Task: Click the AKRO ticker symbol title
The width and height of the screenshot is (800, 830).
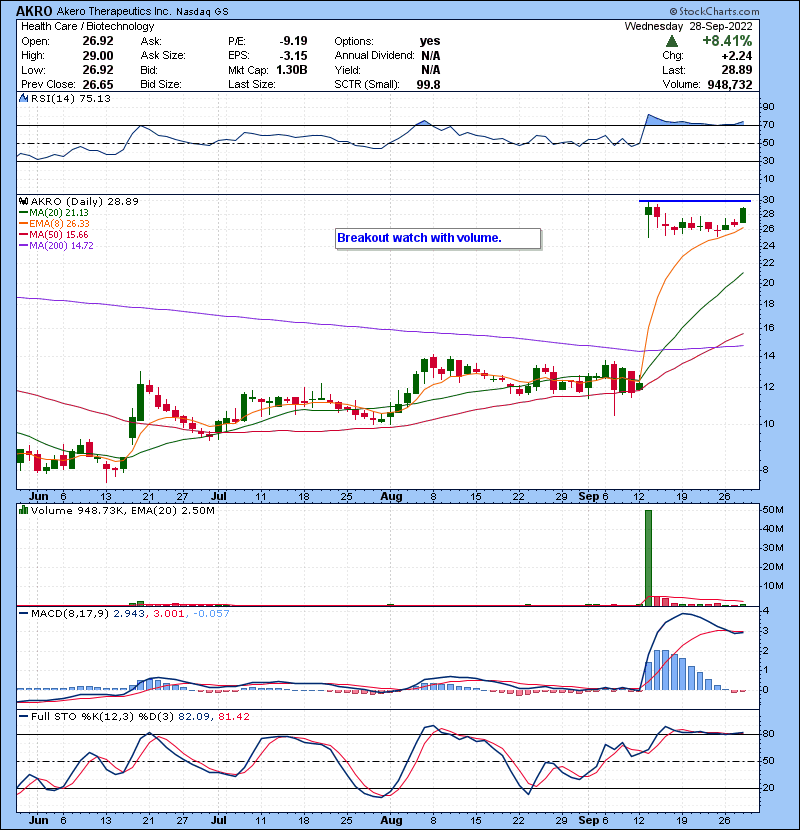Action: [x=34, y=11]
